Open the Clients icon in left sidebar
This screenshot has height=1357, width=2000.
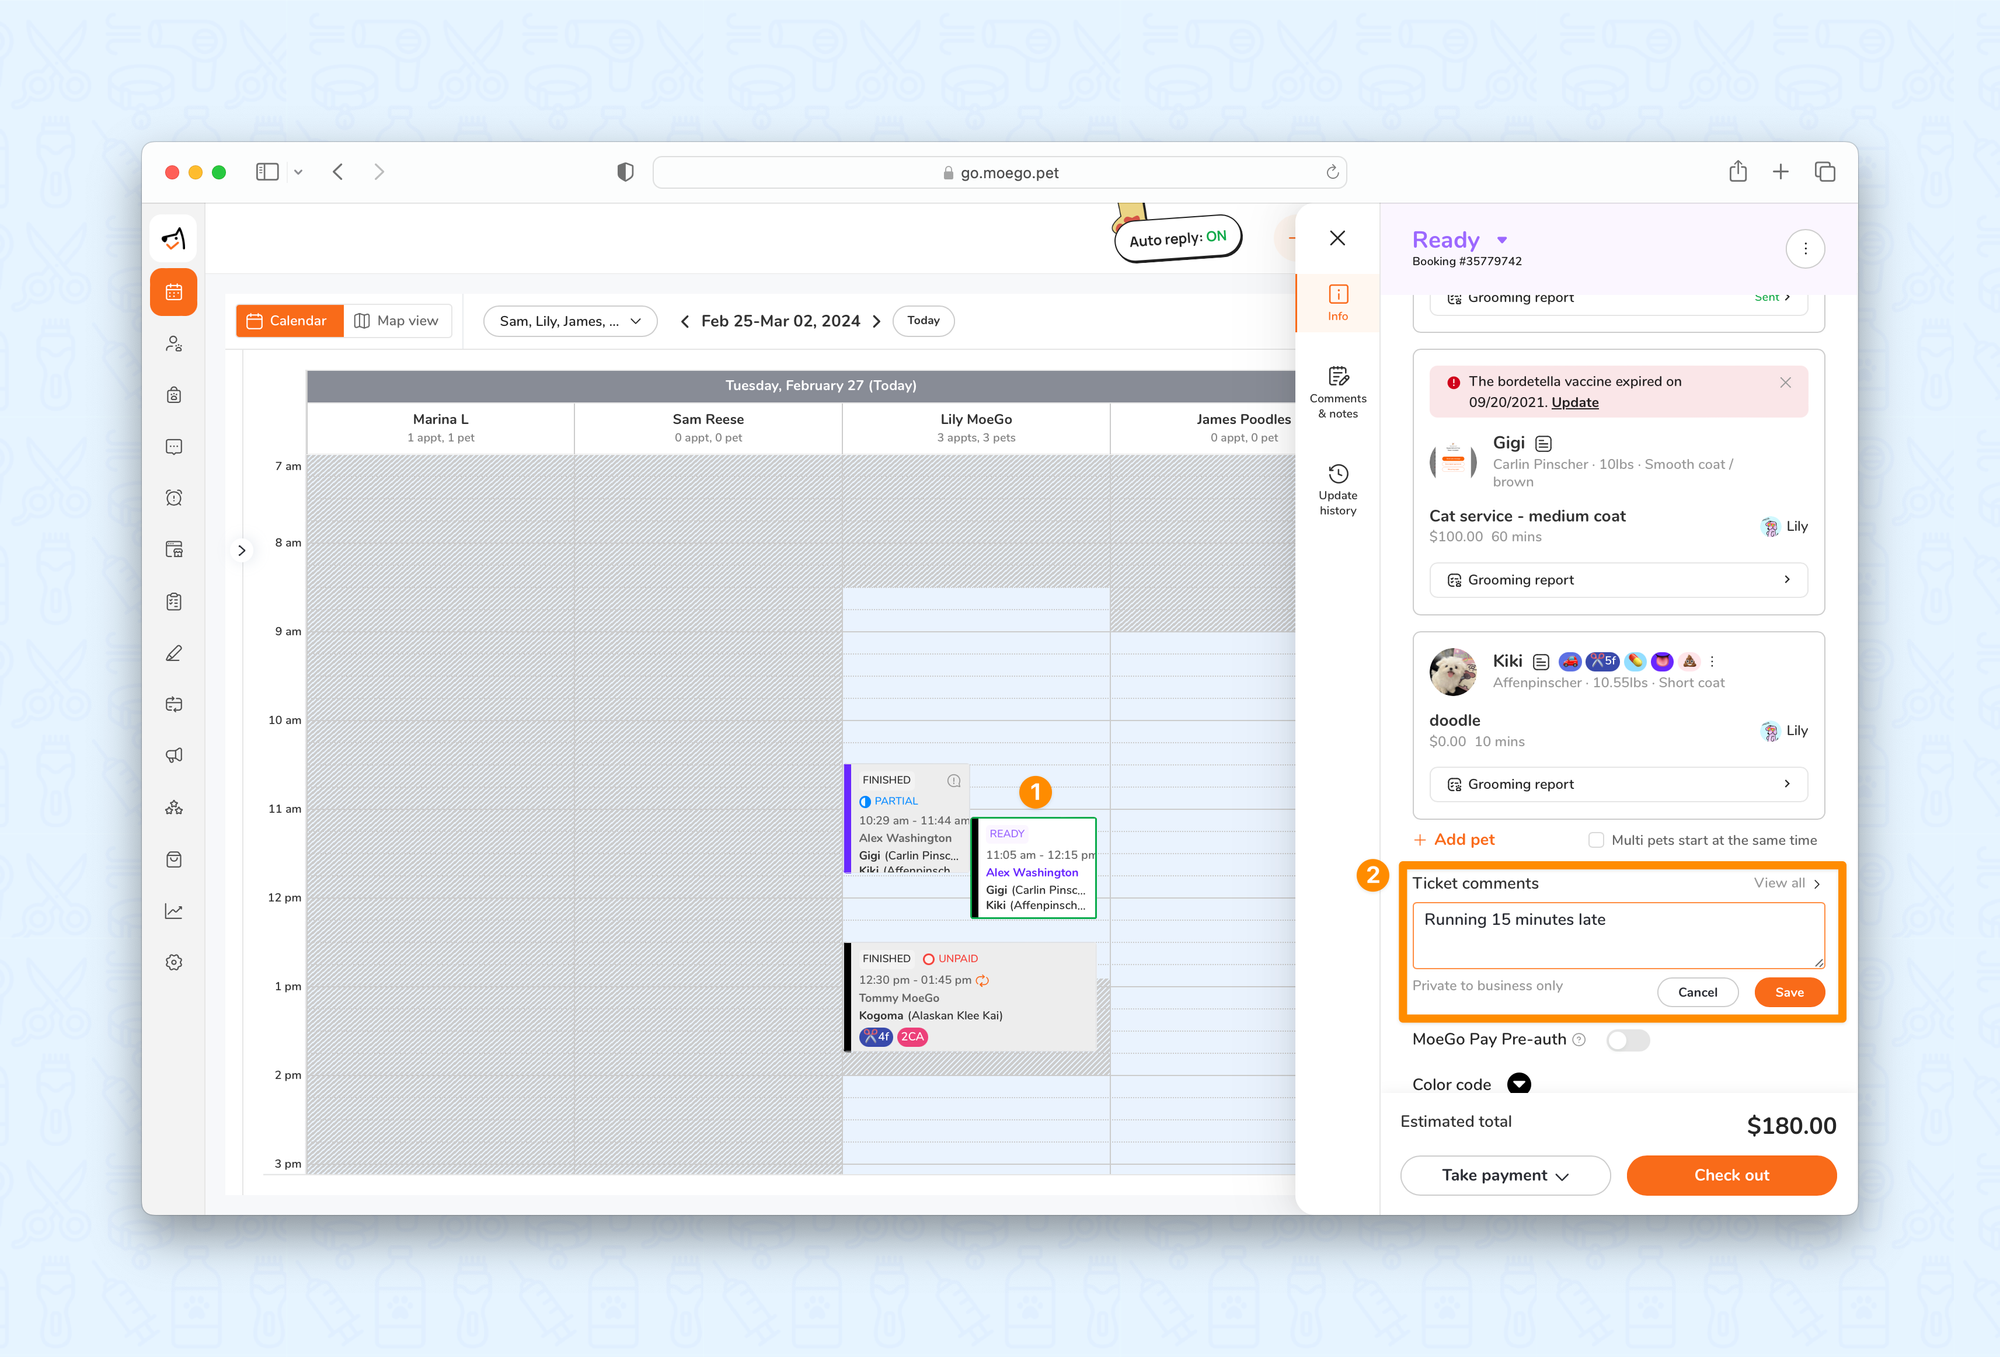(174, 344)
